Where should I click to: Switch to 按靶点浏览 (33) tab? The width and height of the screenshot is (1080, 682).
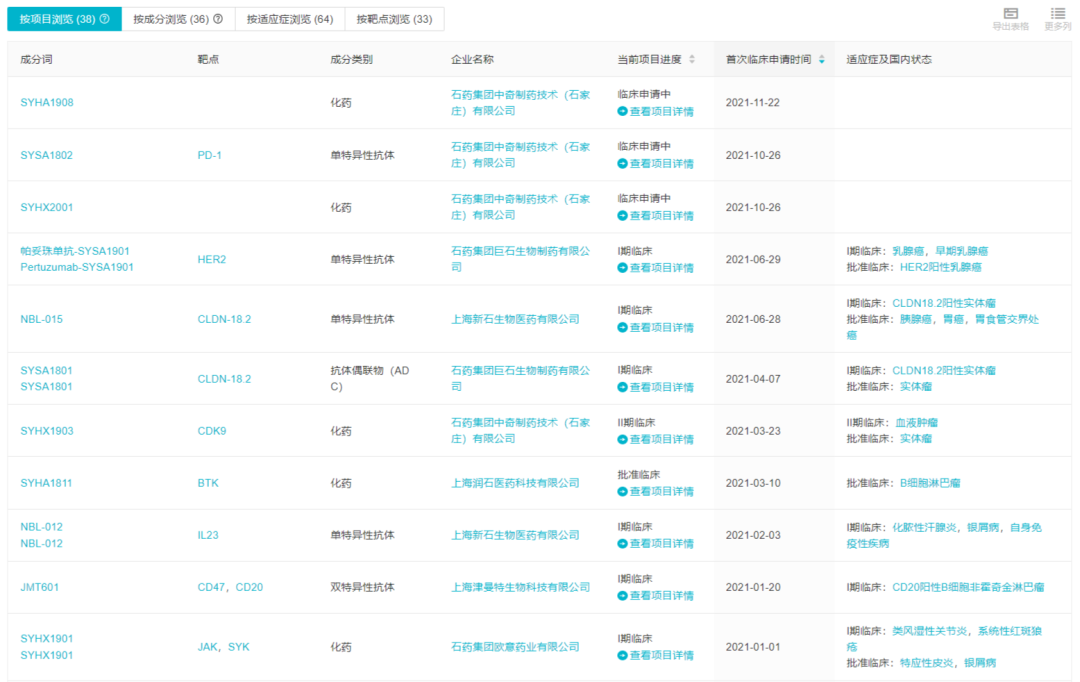(395, 19)
